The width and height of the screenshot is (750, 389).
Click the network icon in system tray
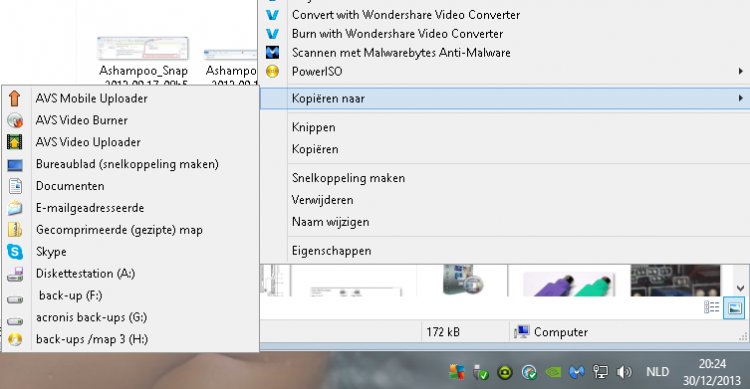(600, 372)
